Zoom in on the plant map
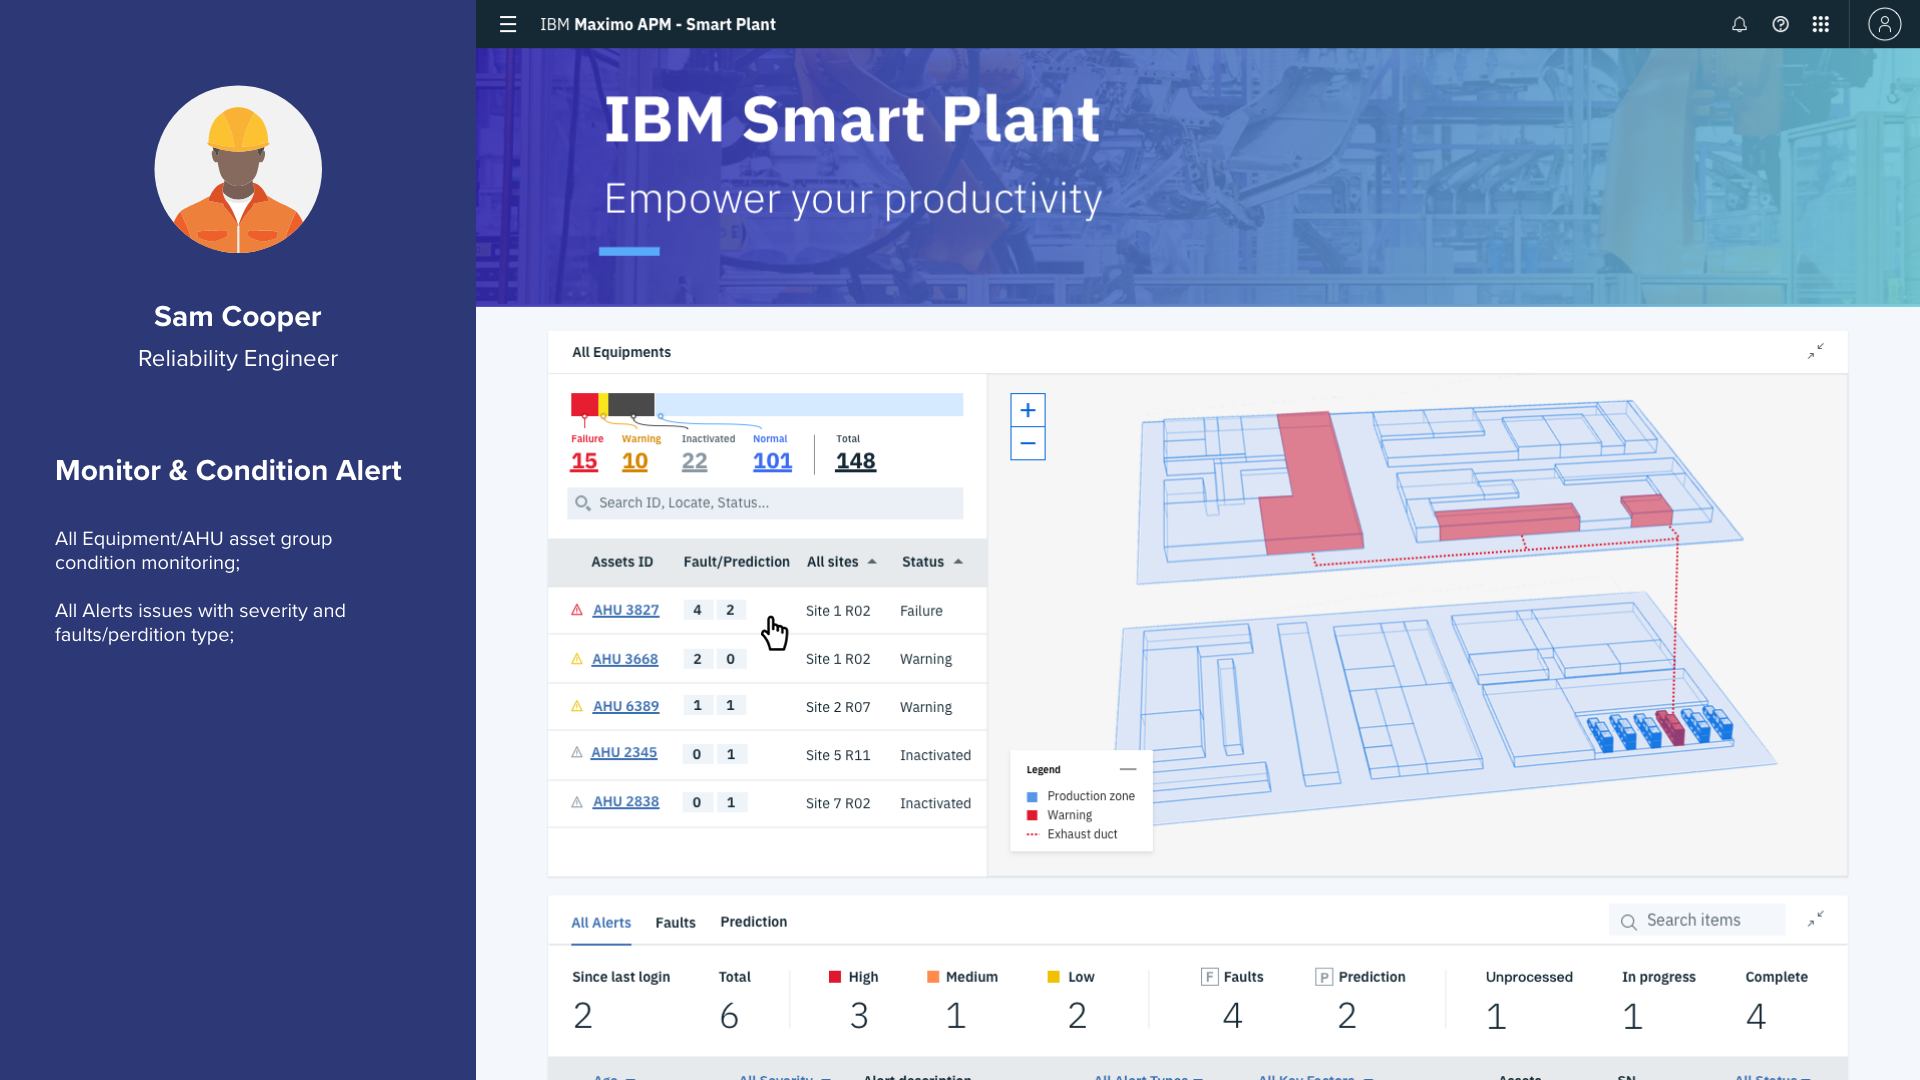Image resolution: width=1920 pixels, height=1080 pixels. click(x=1027, y=410)
